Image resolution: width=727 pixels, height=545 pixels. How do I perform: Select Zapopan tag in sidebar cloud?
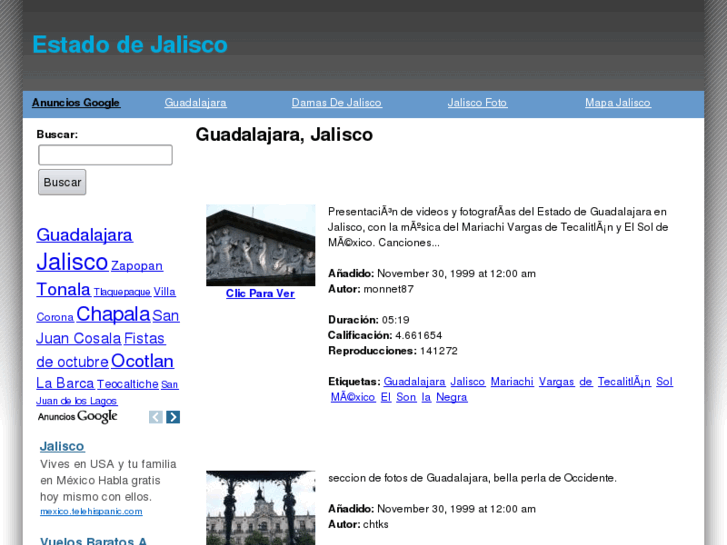coord(137,266)
